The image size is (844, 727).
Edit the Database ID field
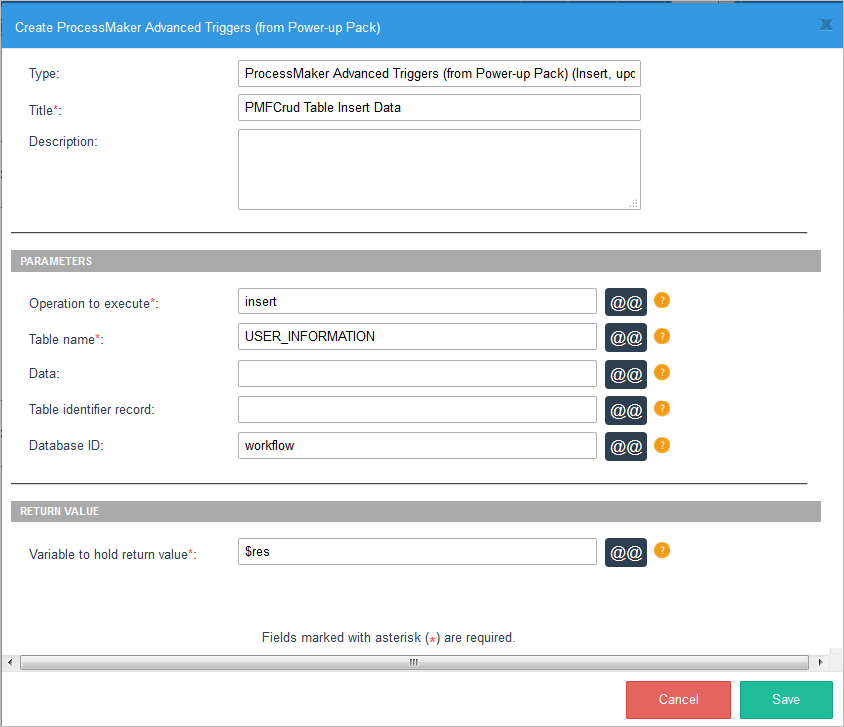click(417, 446)
